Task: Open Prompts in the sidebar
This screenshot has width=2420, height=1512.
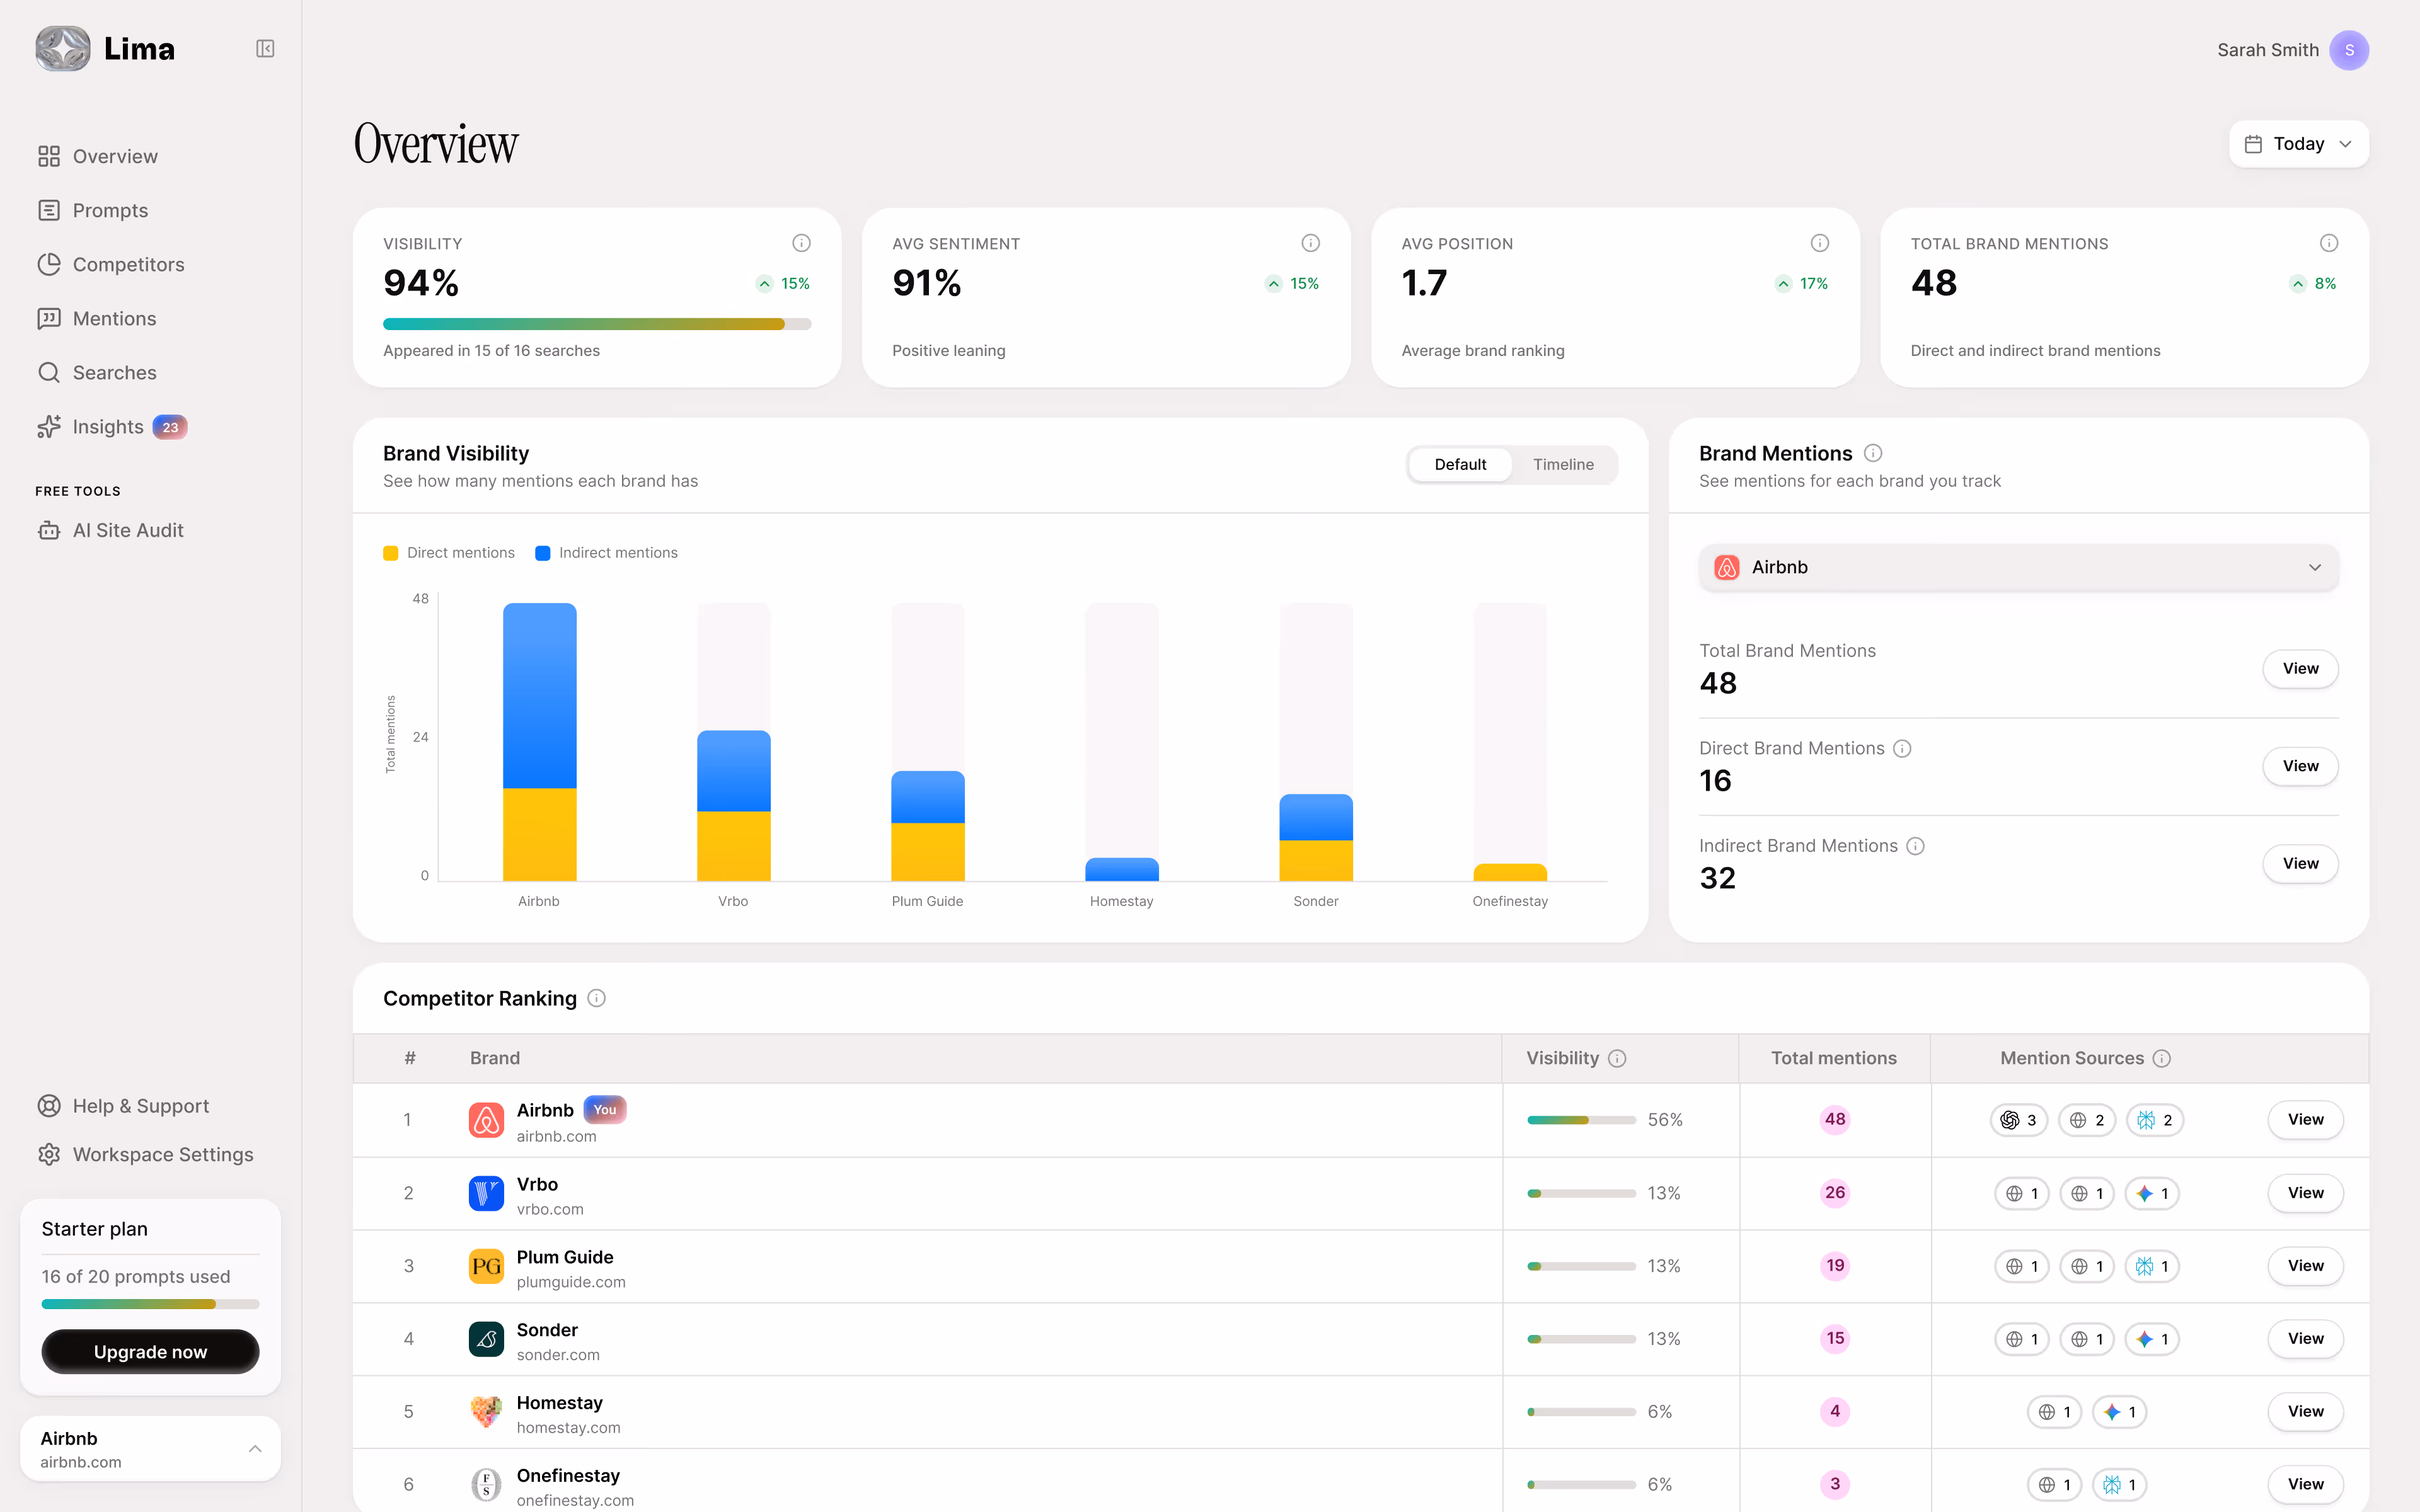Action: [93, 210]
